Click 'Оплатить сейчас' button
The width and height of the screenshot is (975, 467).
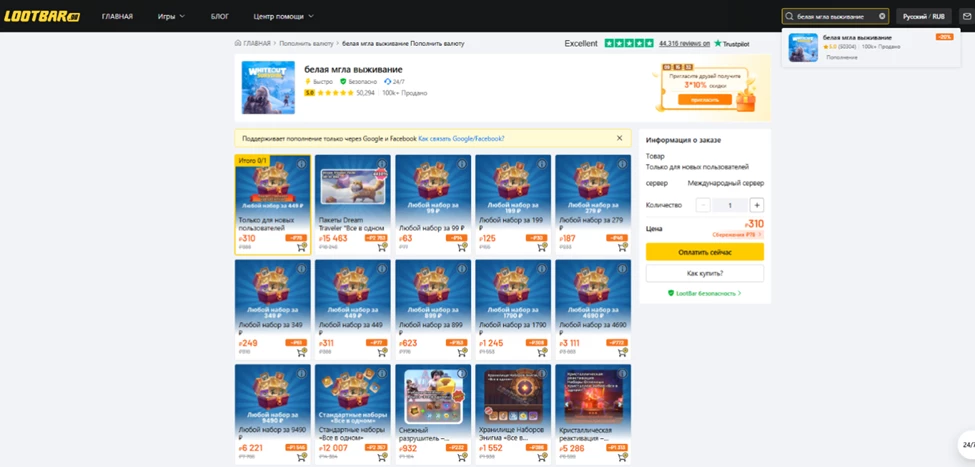point(705,252)
